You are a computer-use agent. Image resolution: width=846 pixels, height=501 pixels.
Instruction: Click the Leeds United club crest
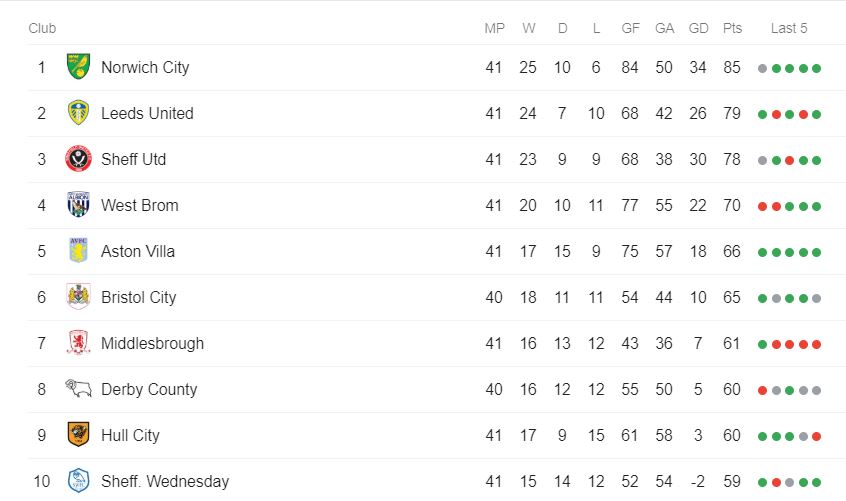click(78, 113)
